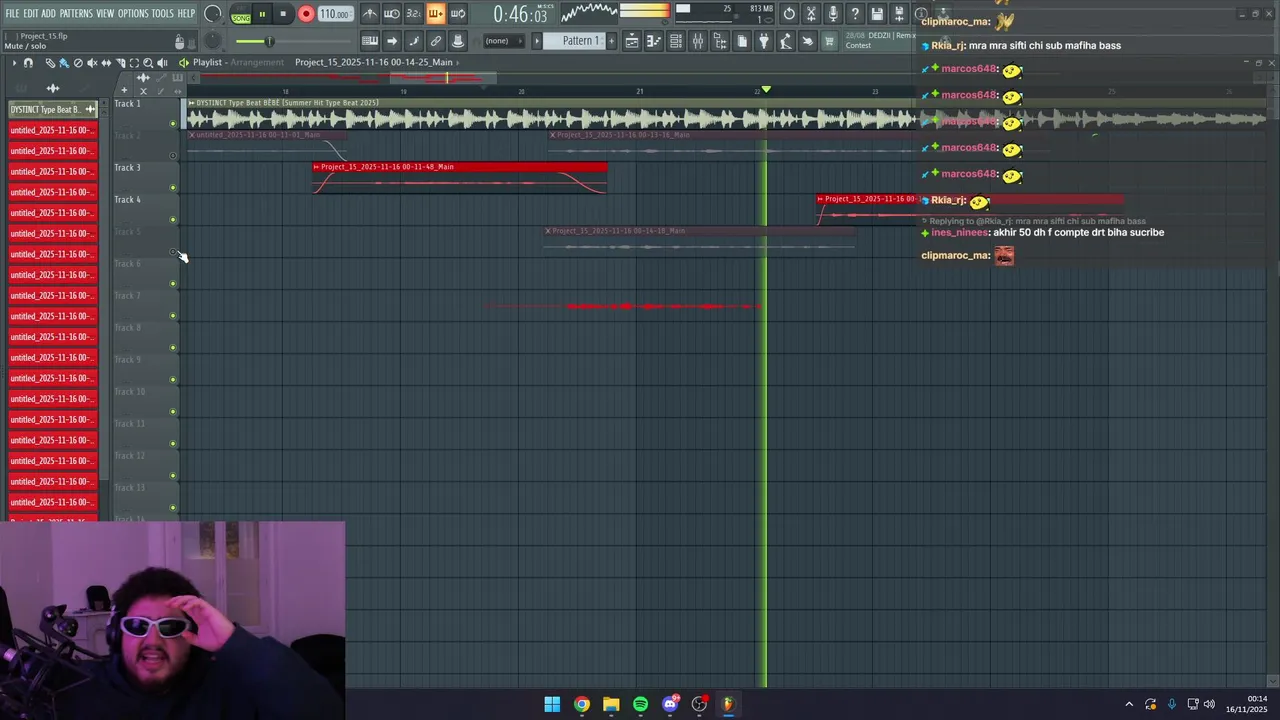
Task: Select the Playback speaker tool in playlist
Action: 162,63
